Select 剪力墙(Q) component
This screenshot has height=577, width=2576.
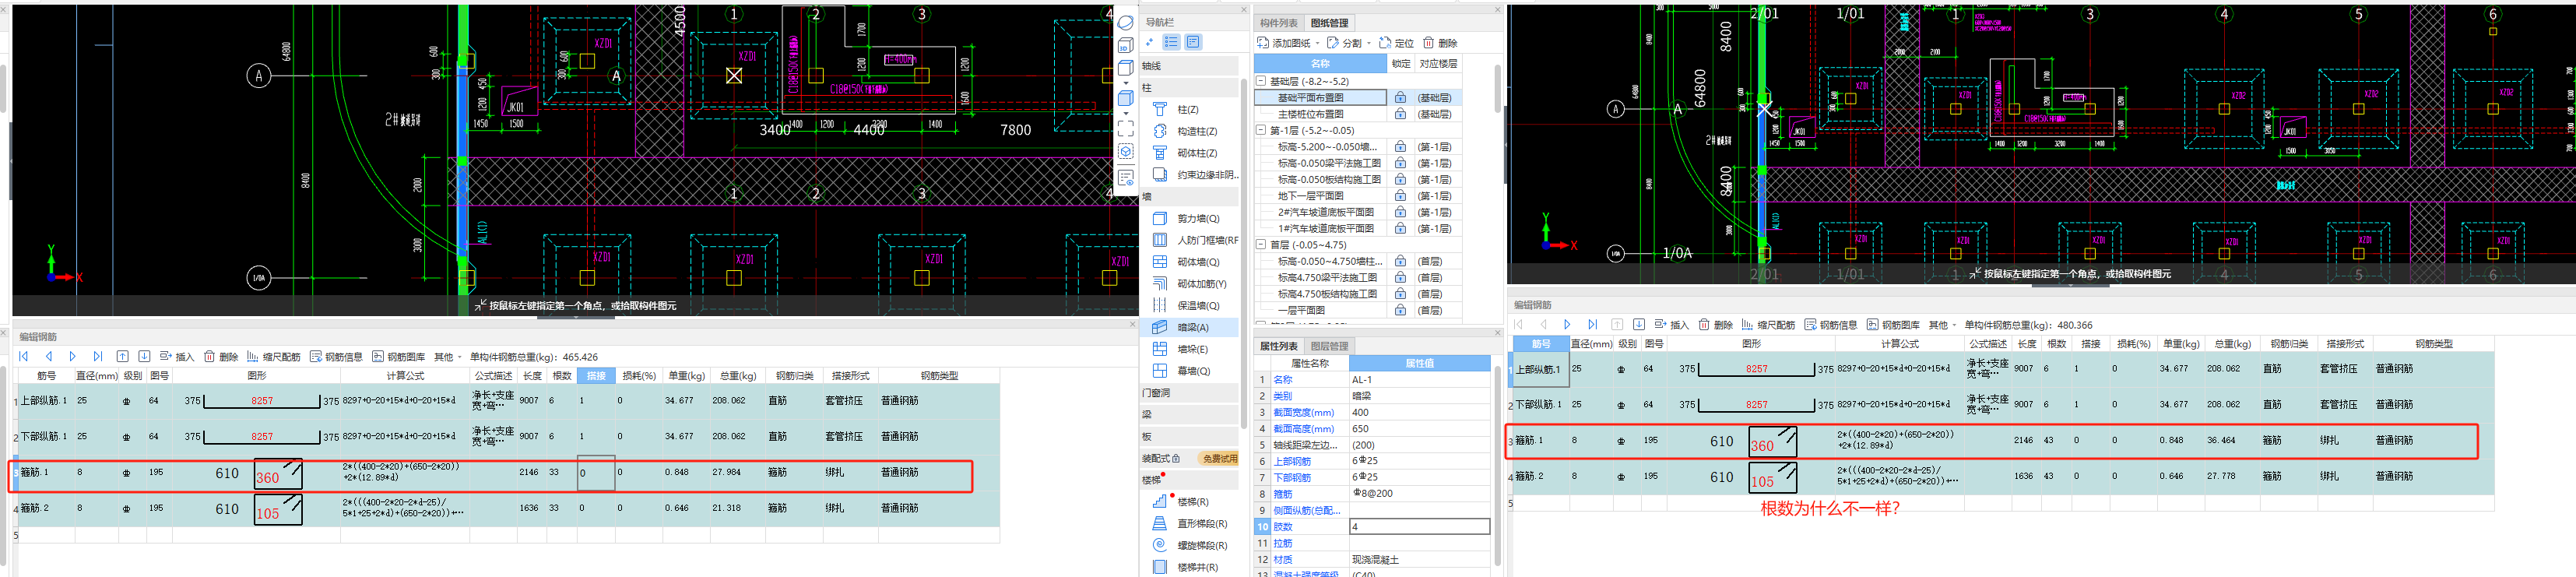pyautogui.click(x=1187, y=218)
